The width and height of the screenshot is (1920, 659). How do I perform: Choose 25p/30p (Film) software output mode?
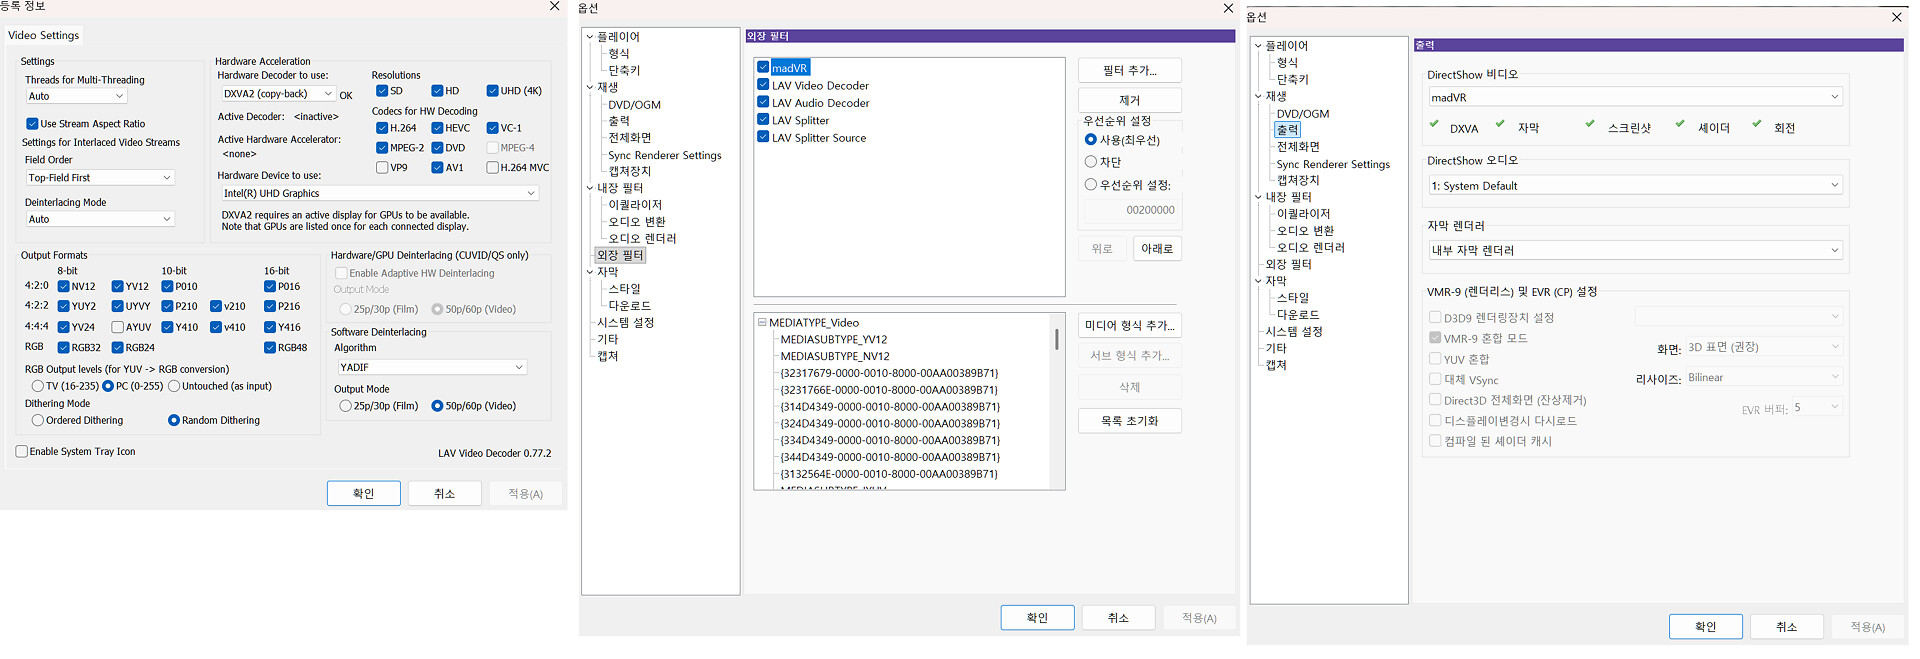click(x=345, y=406)
